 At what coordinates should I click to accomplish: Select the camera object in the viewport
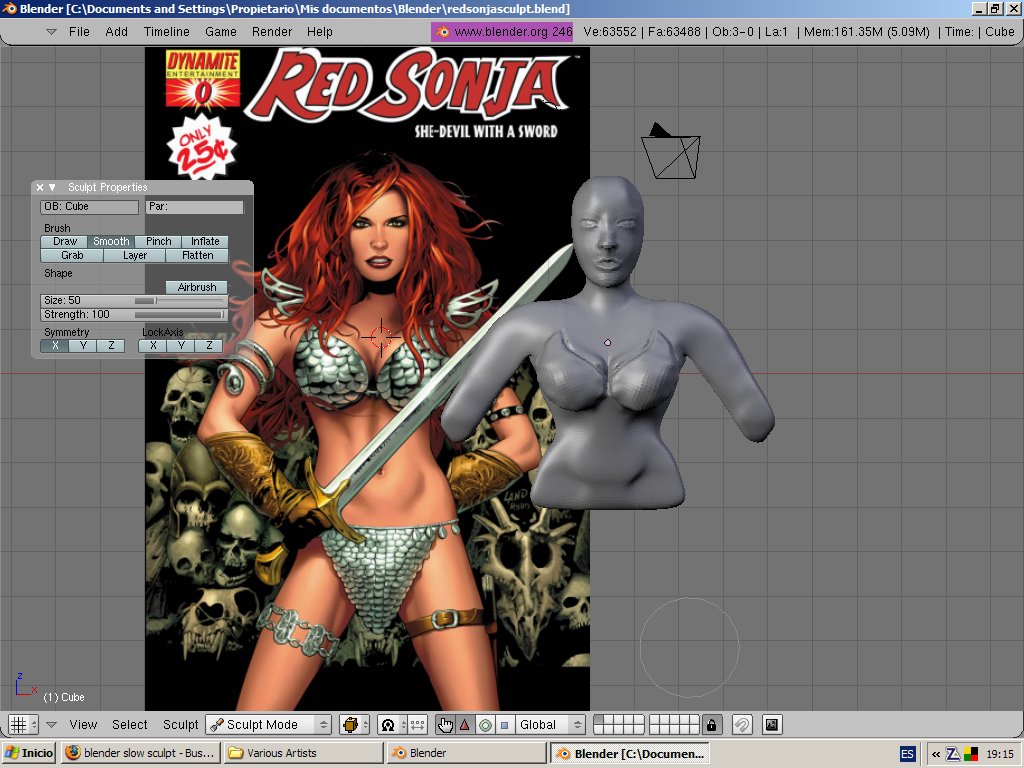(671, 151)
